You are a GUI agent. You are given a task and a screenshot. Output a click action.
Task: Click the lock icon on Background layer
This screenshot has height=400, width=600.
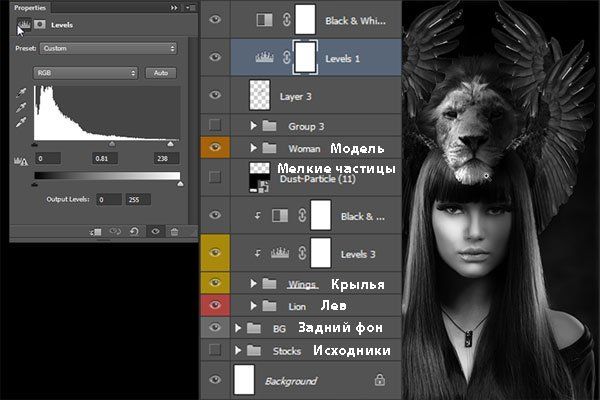click(x=380, y=380)
